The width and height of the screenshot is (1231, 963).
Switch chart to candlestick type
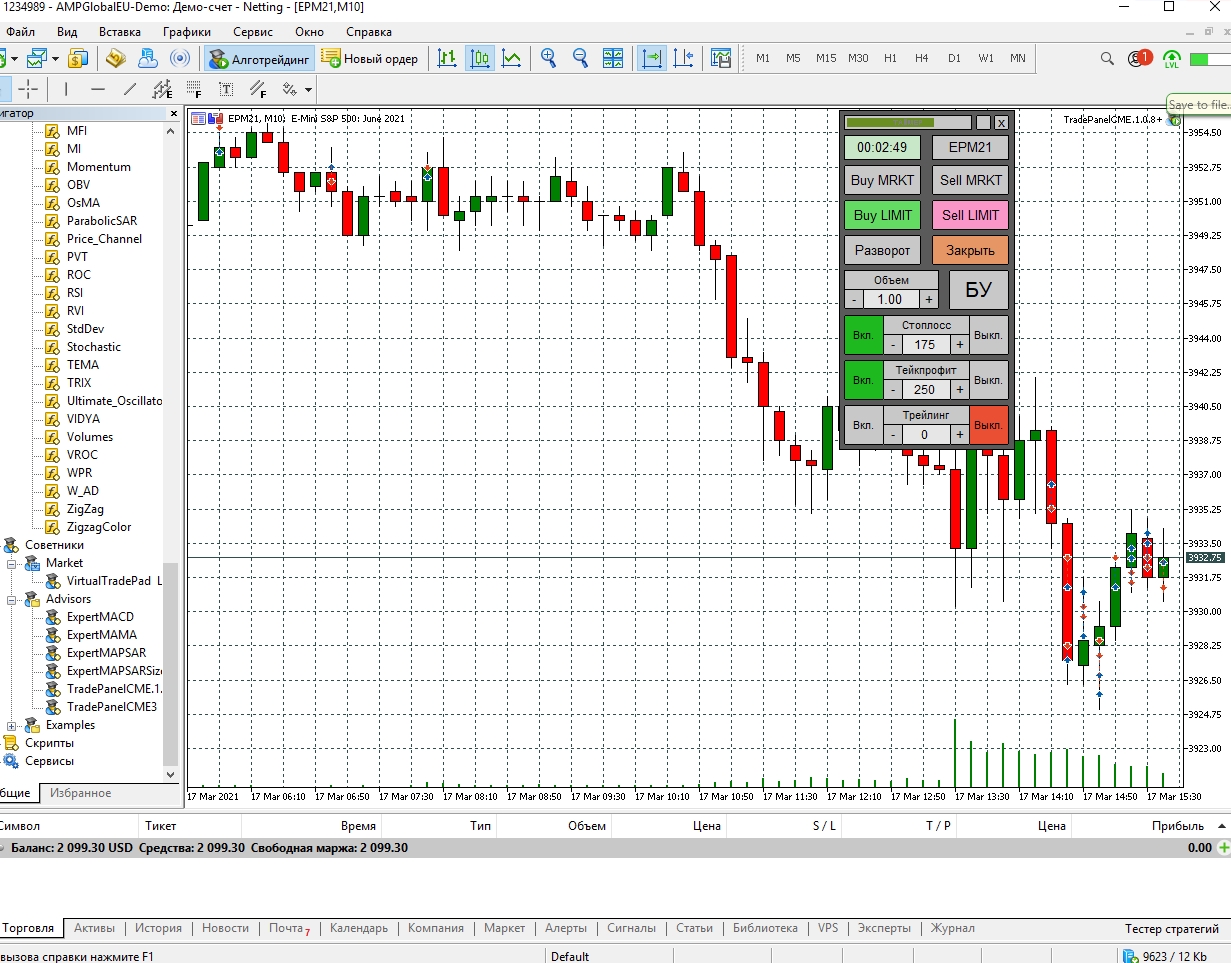(x=480, y=59)
